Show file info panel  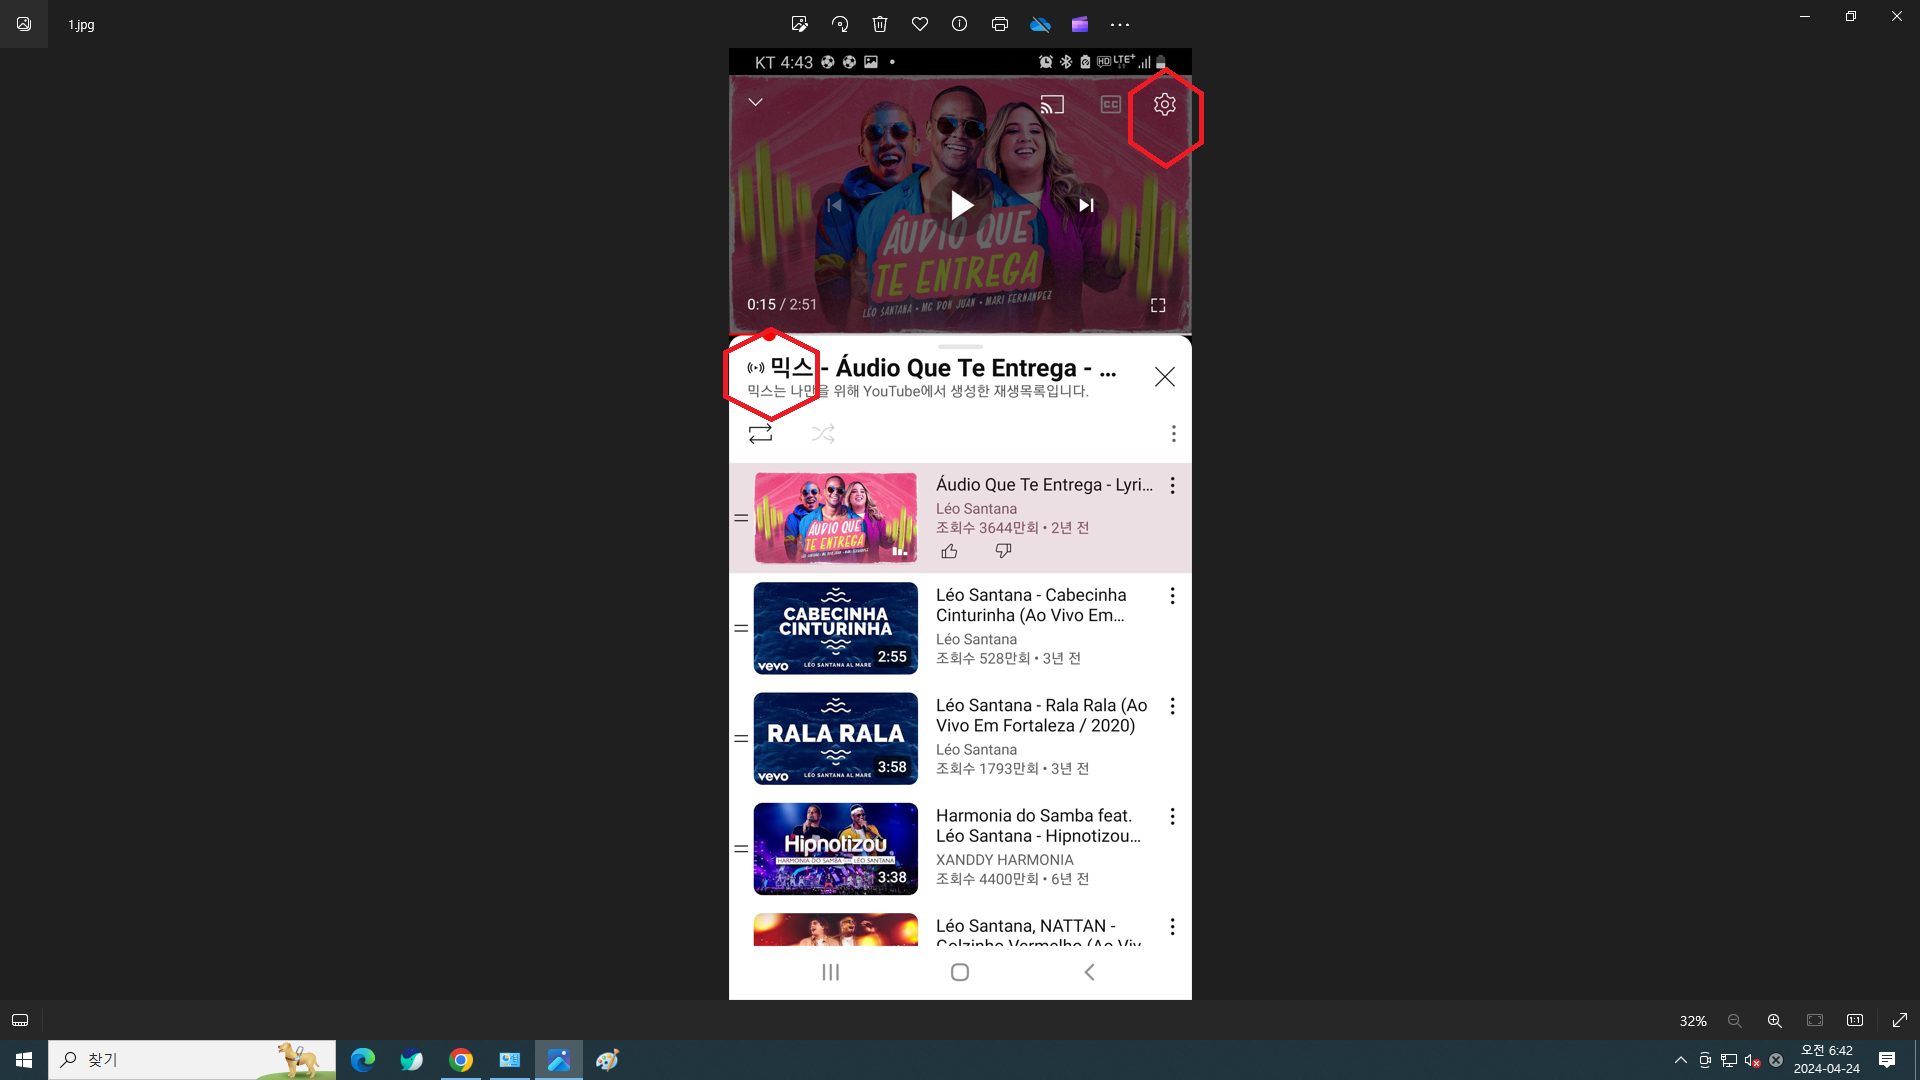[960, 24]
